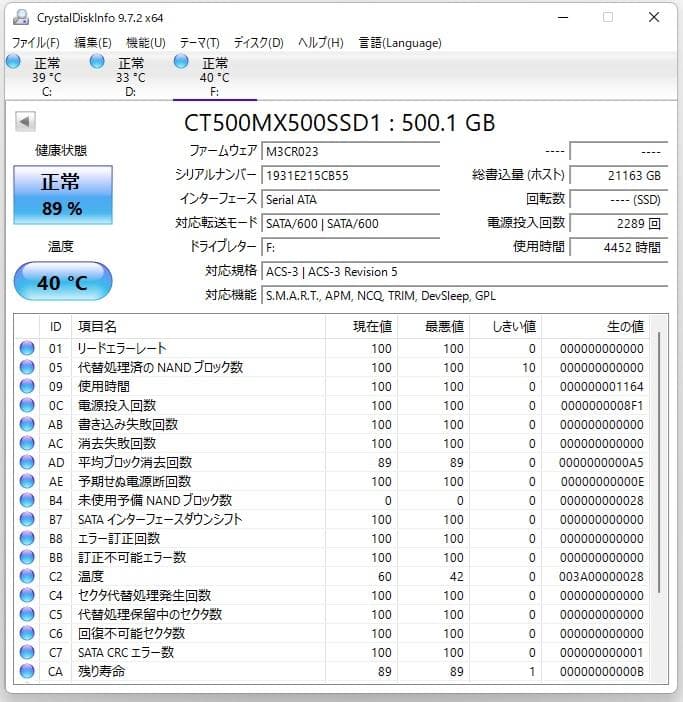683x702 pixels.
Task: Click raw value 000000001164
Action: [x=601, y=386]
